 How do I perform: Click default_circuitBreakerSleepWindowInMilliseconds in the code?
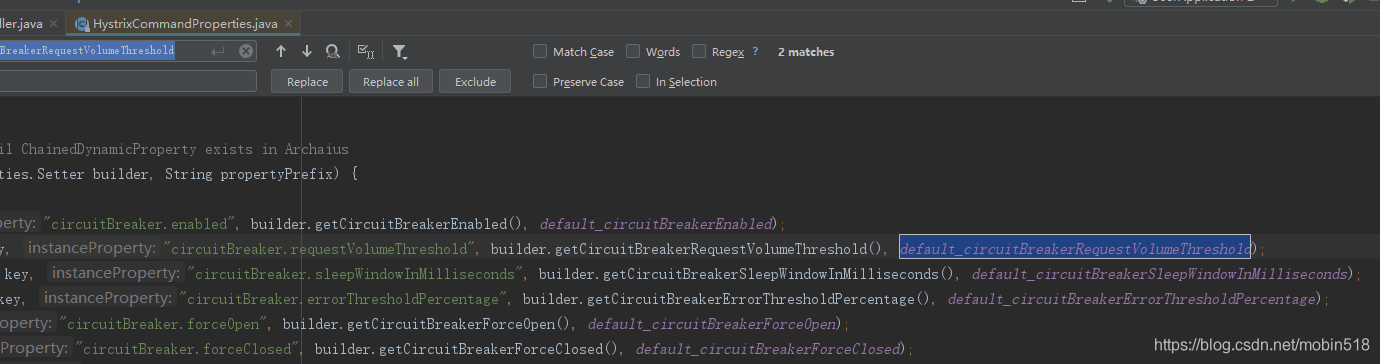[x=1160, y=273]
